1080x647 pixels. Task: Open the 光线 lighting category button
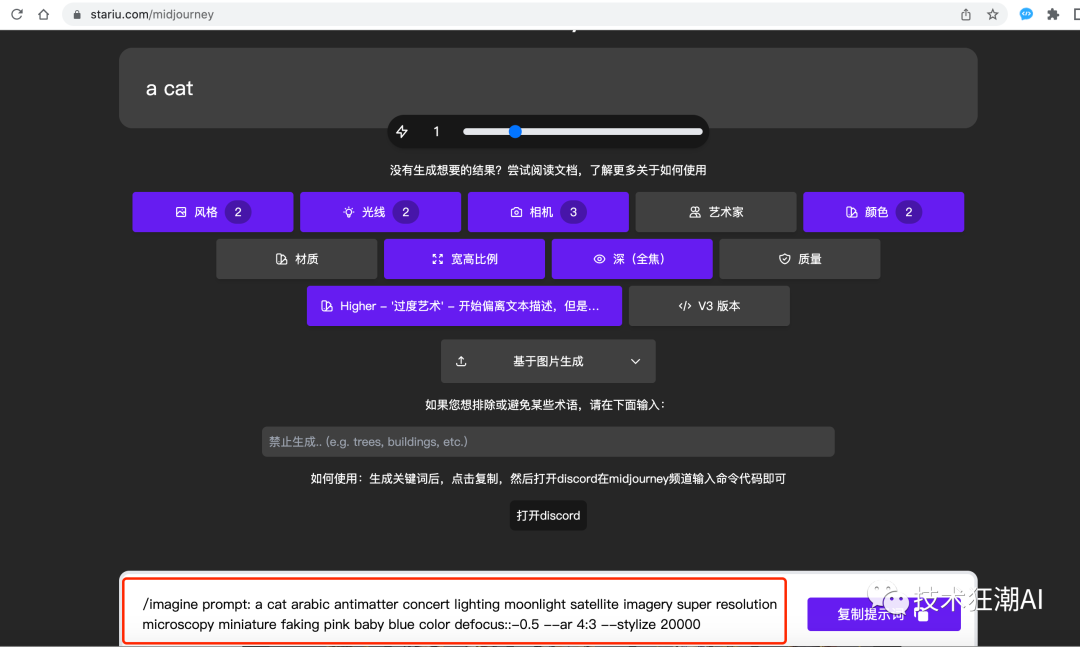380,212
